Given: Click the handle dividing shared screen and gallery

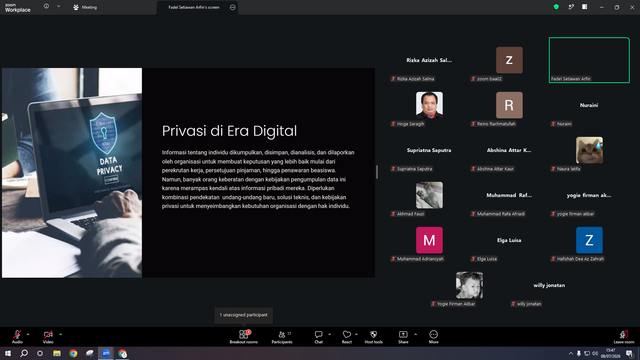Looking at the screenshot, I should pos(377,172).
